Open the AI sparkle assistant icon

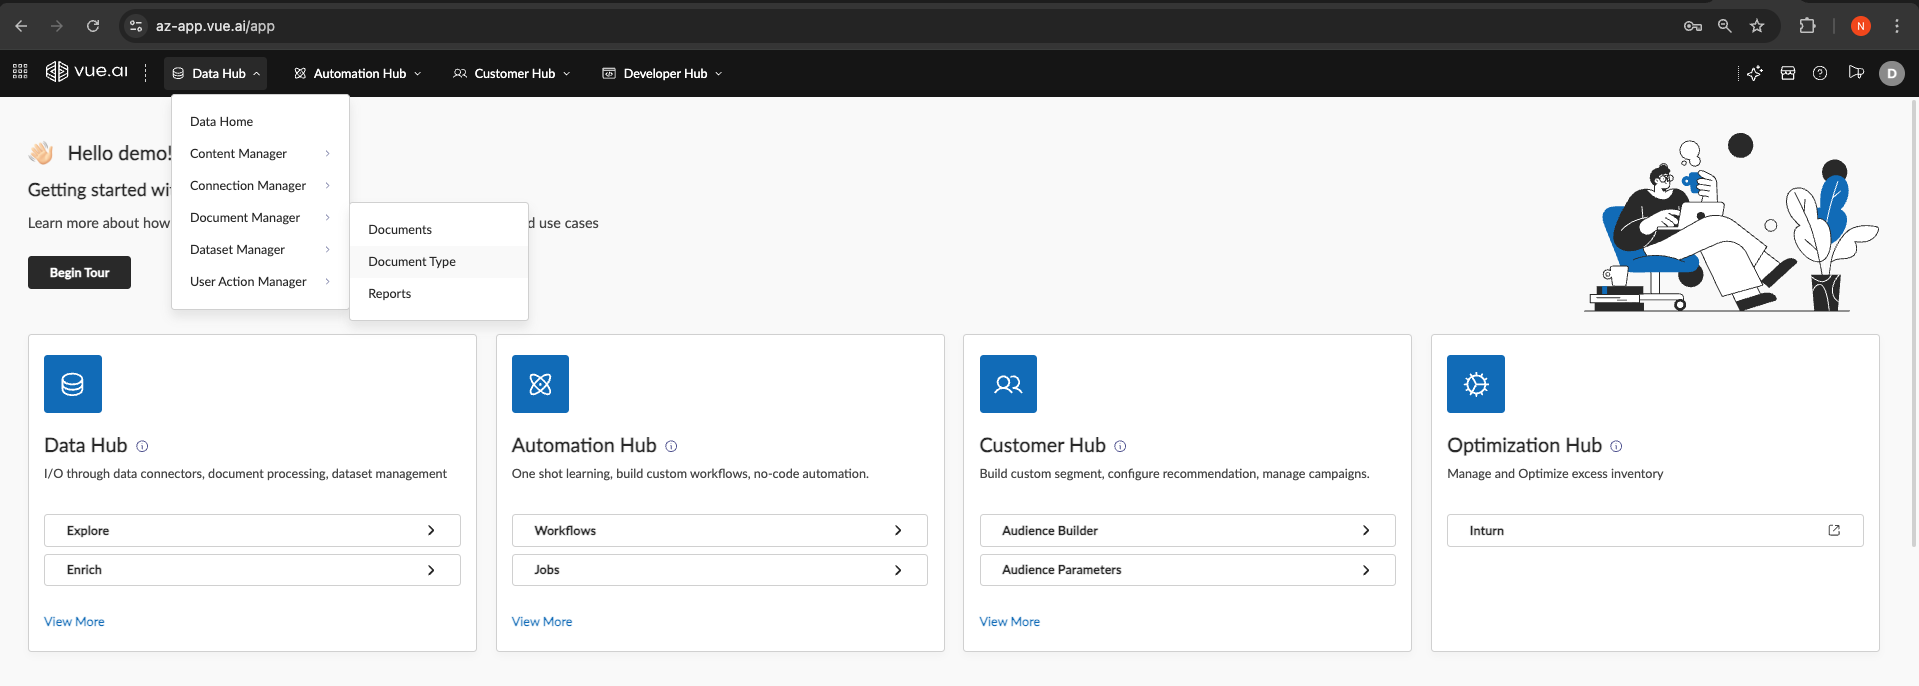pos(1755,73)
